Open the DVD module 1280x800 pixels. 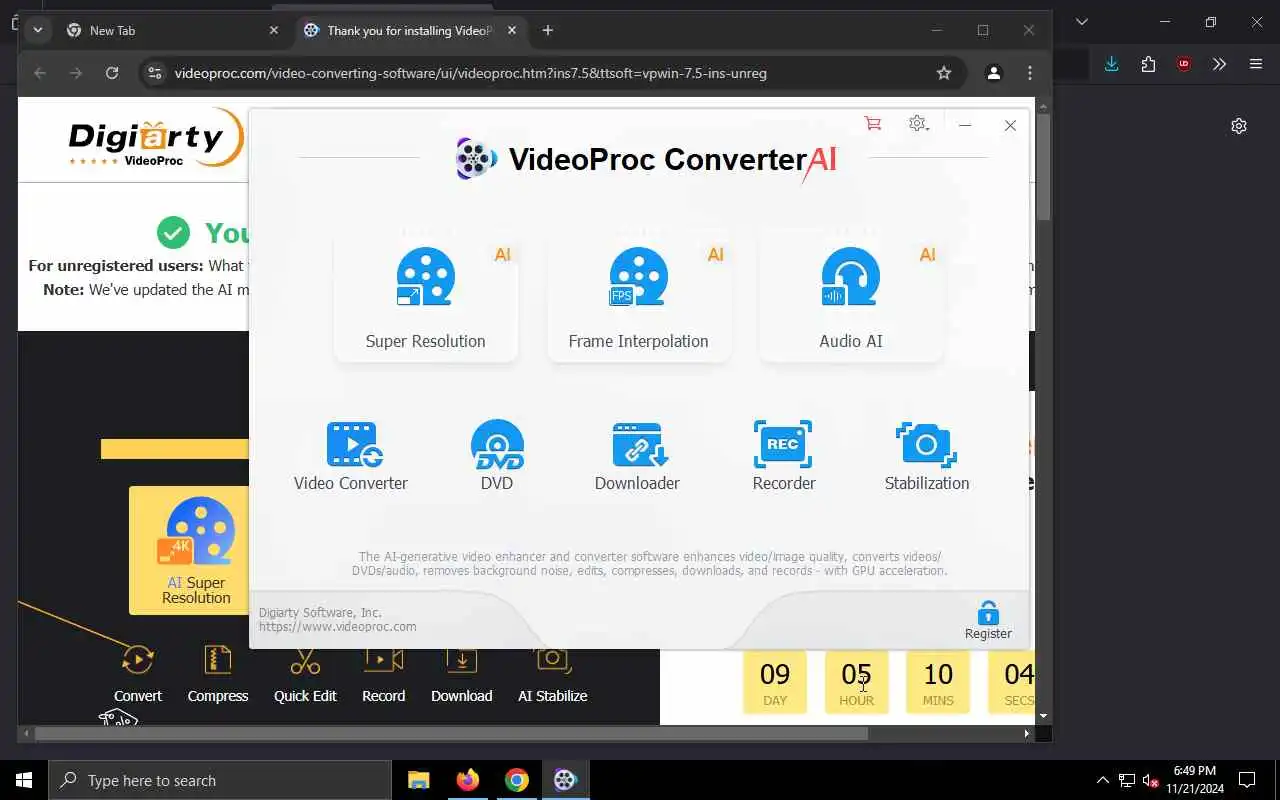coord(497,457)
